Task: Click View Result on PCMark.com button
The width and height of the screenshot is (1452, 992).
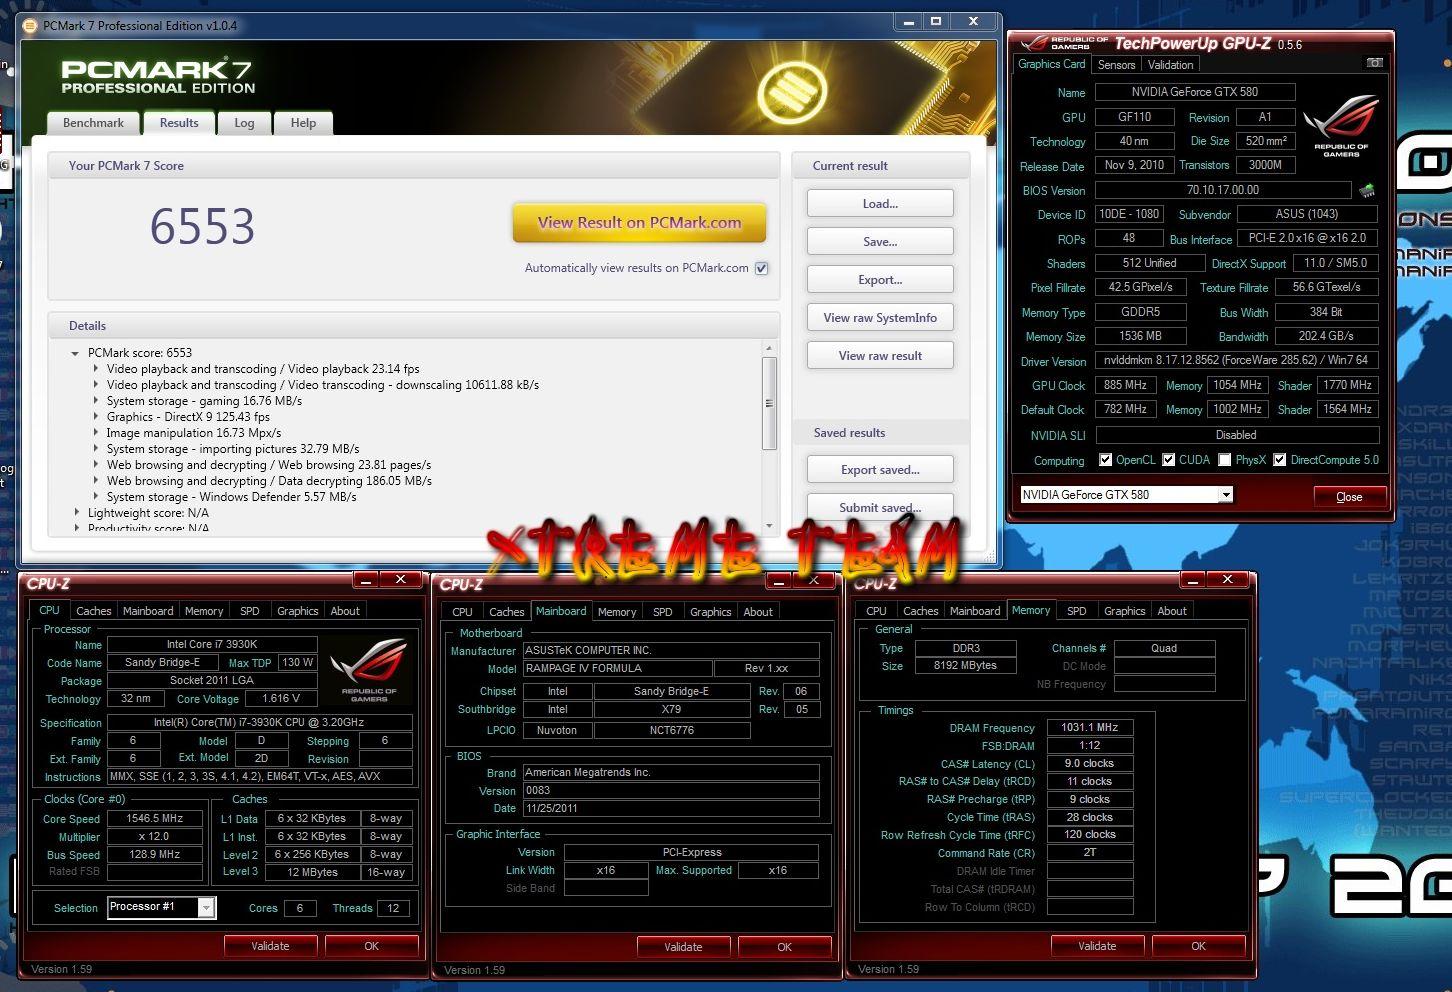Action: click(x=640, y=223)
